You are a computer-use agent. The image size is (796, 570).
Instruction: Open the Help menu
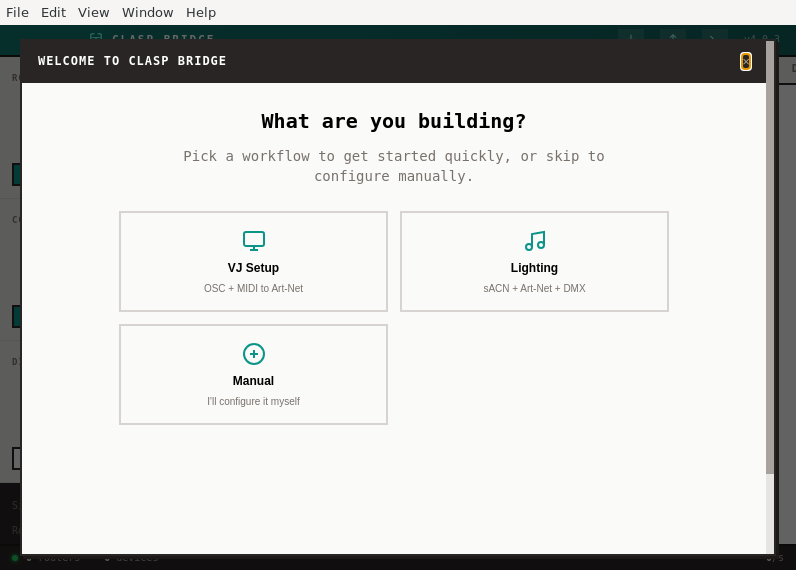(201, 12)
